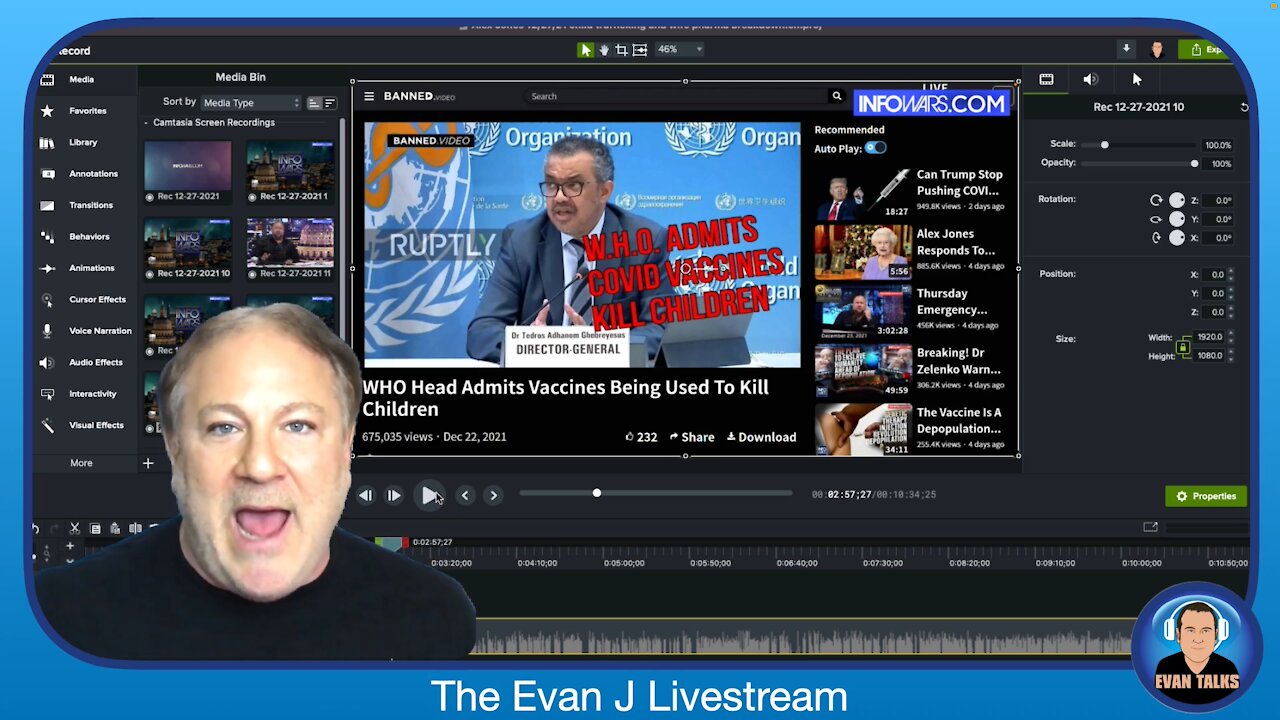The width and height of the screenshot is (1280, 720).
Task: Click the Play button
Action: coord(430,495)
